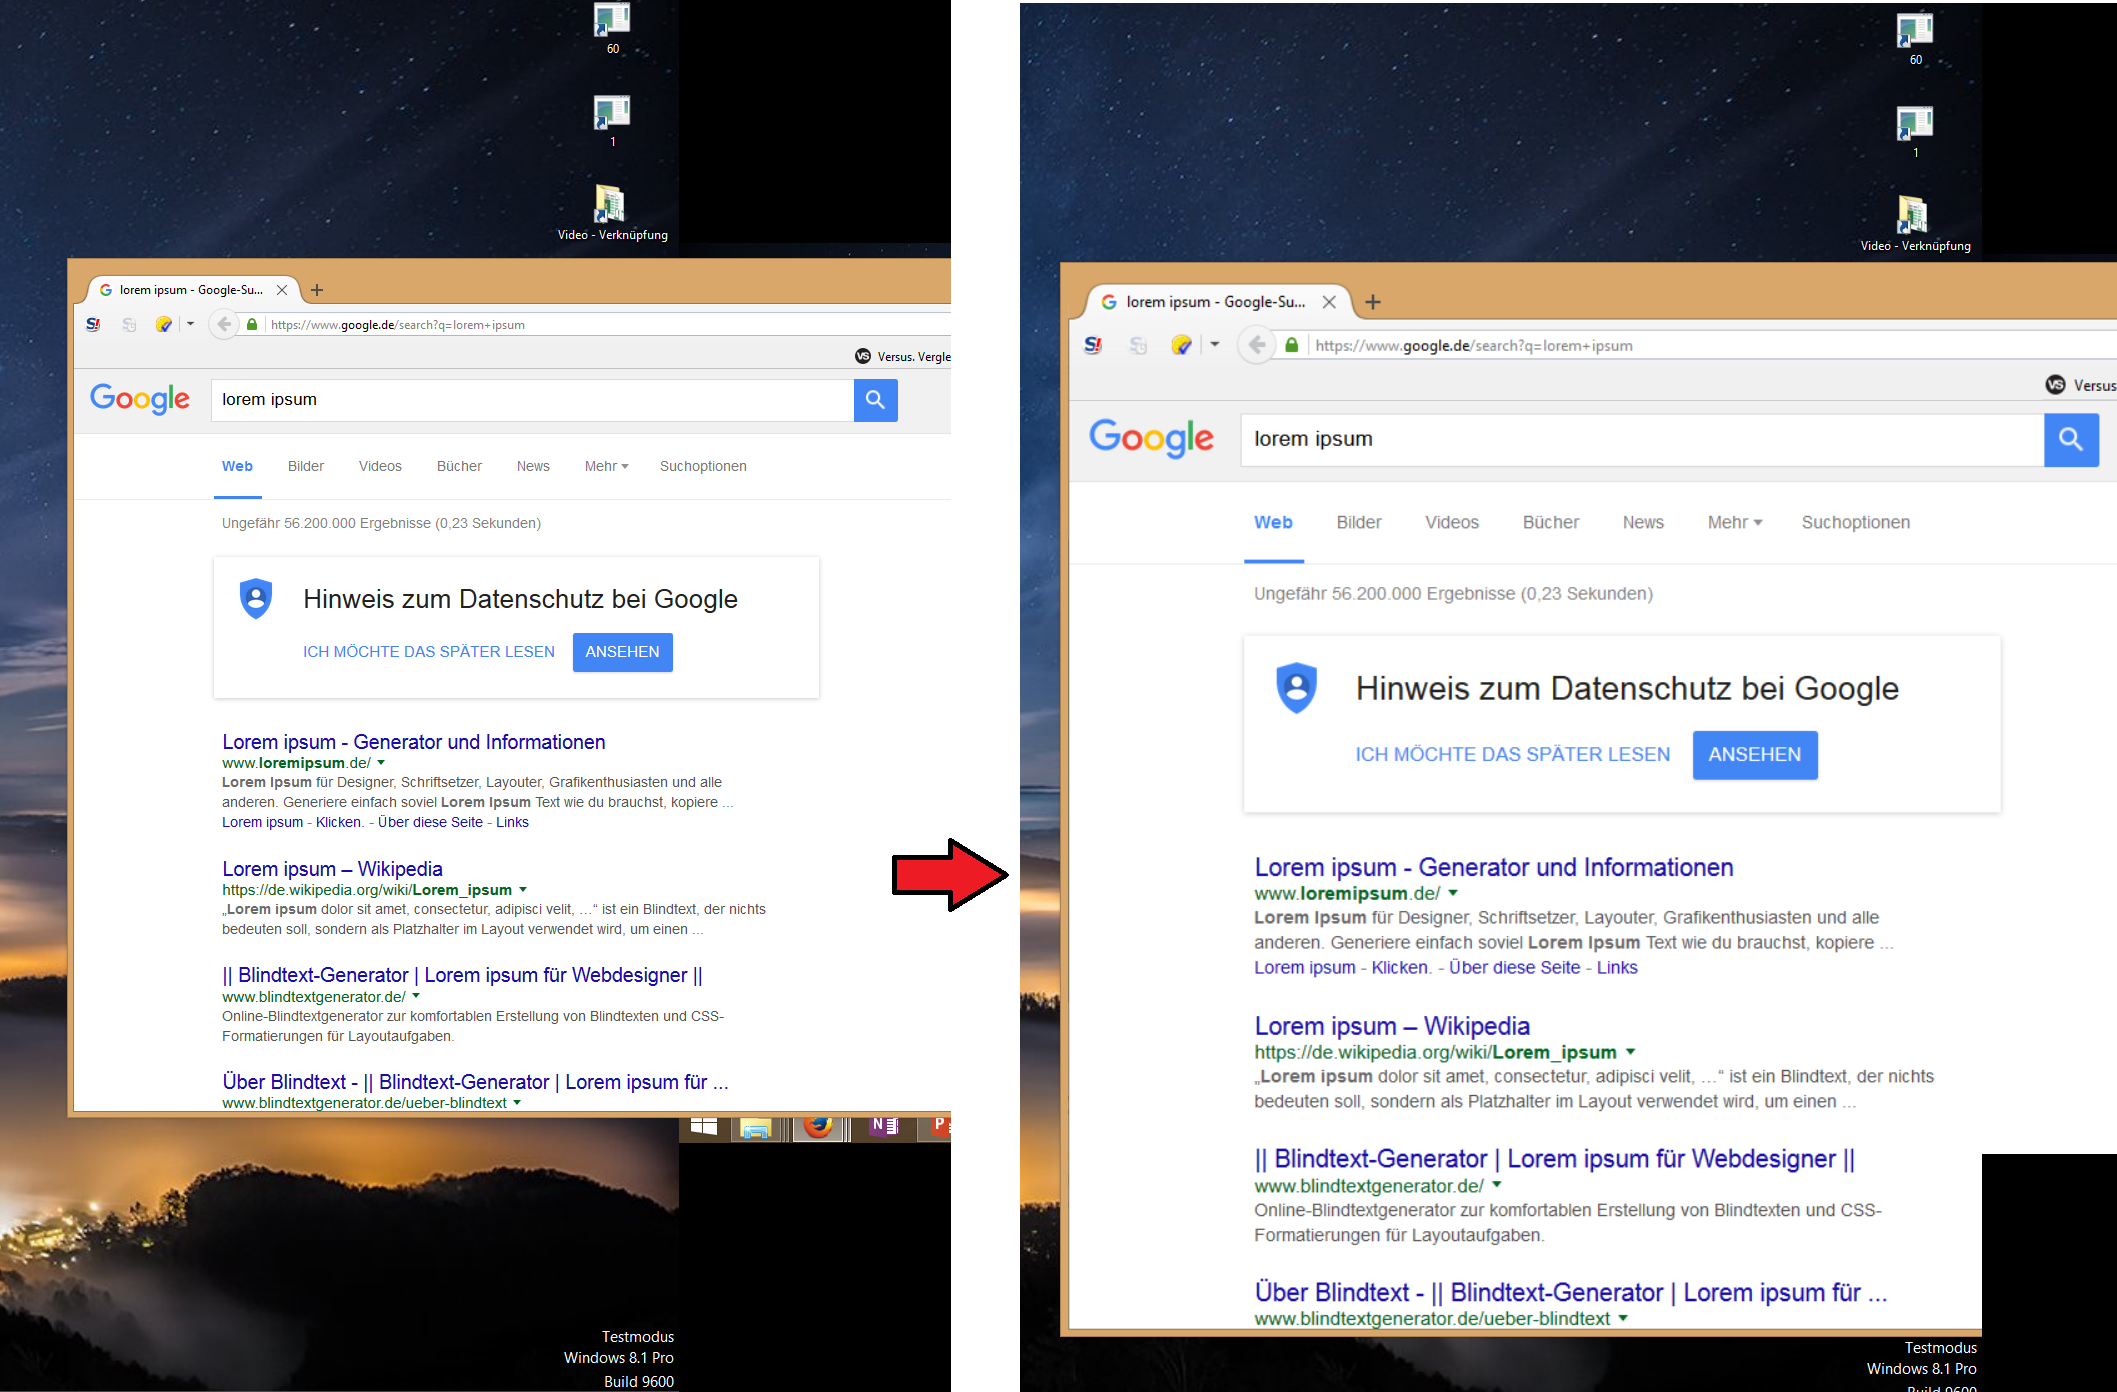Open toolbar dropdown arrow beside bookmark icon, enlarged window
Image resolution: width=2117 pixels, height=1392 pixels.
pos(1214,345)
